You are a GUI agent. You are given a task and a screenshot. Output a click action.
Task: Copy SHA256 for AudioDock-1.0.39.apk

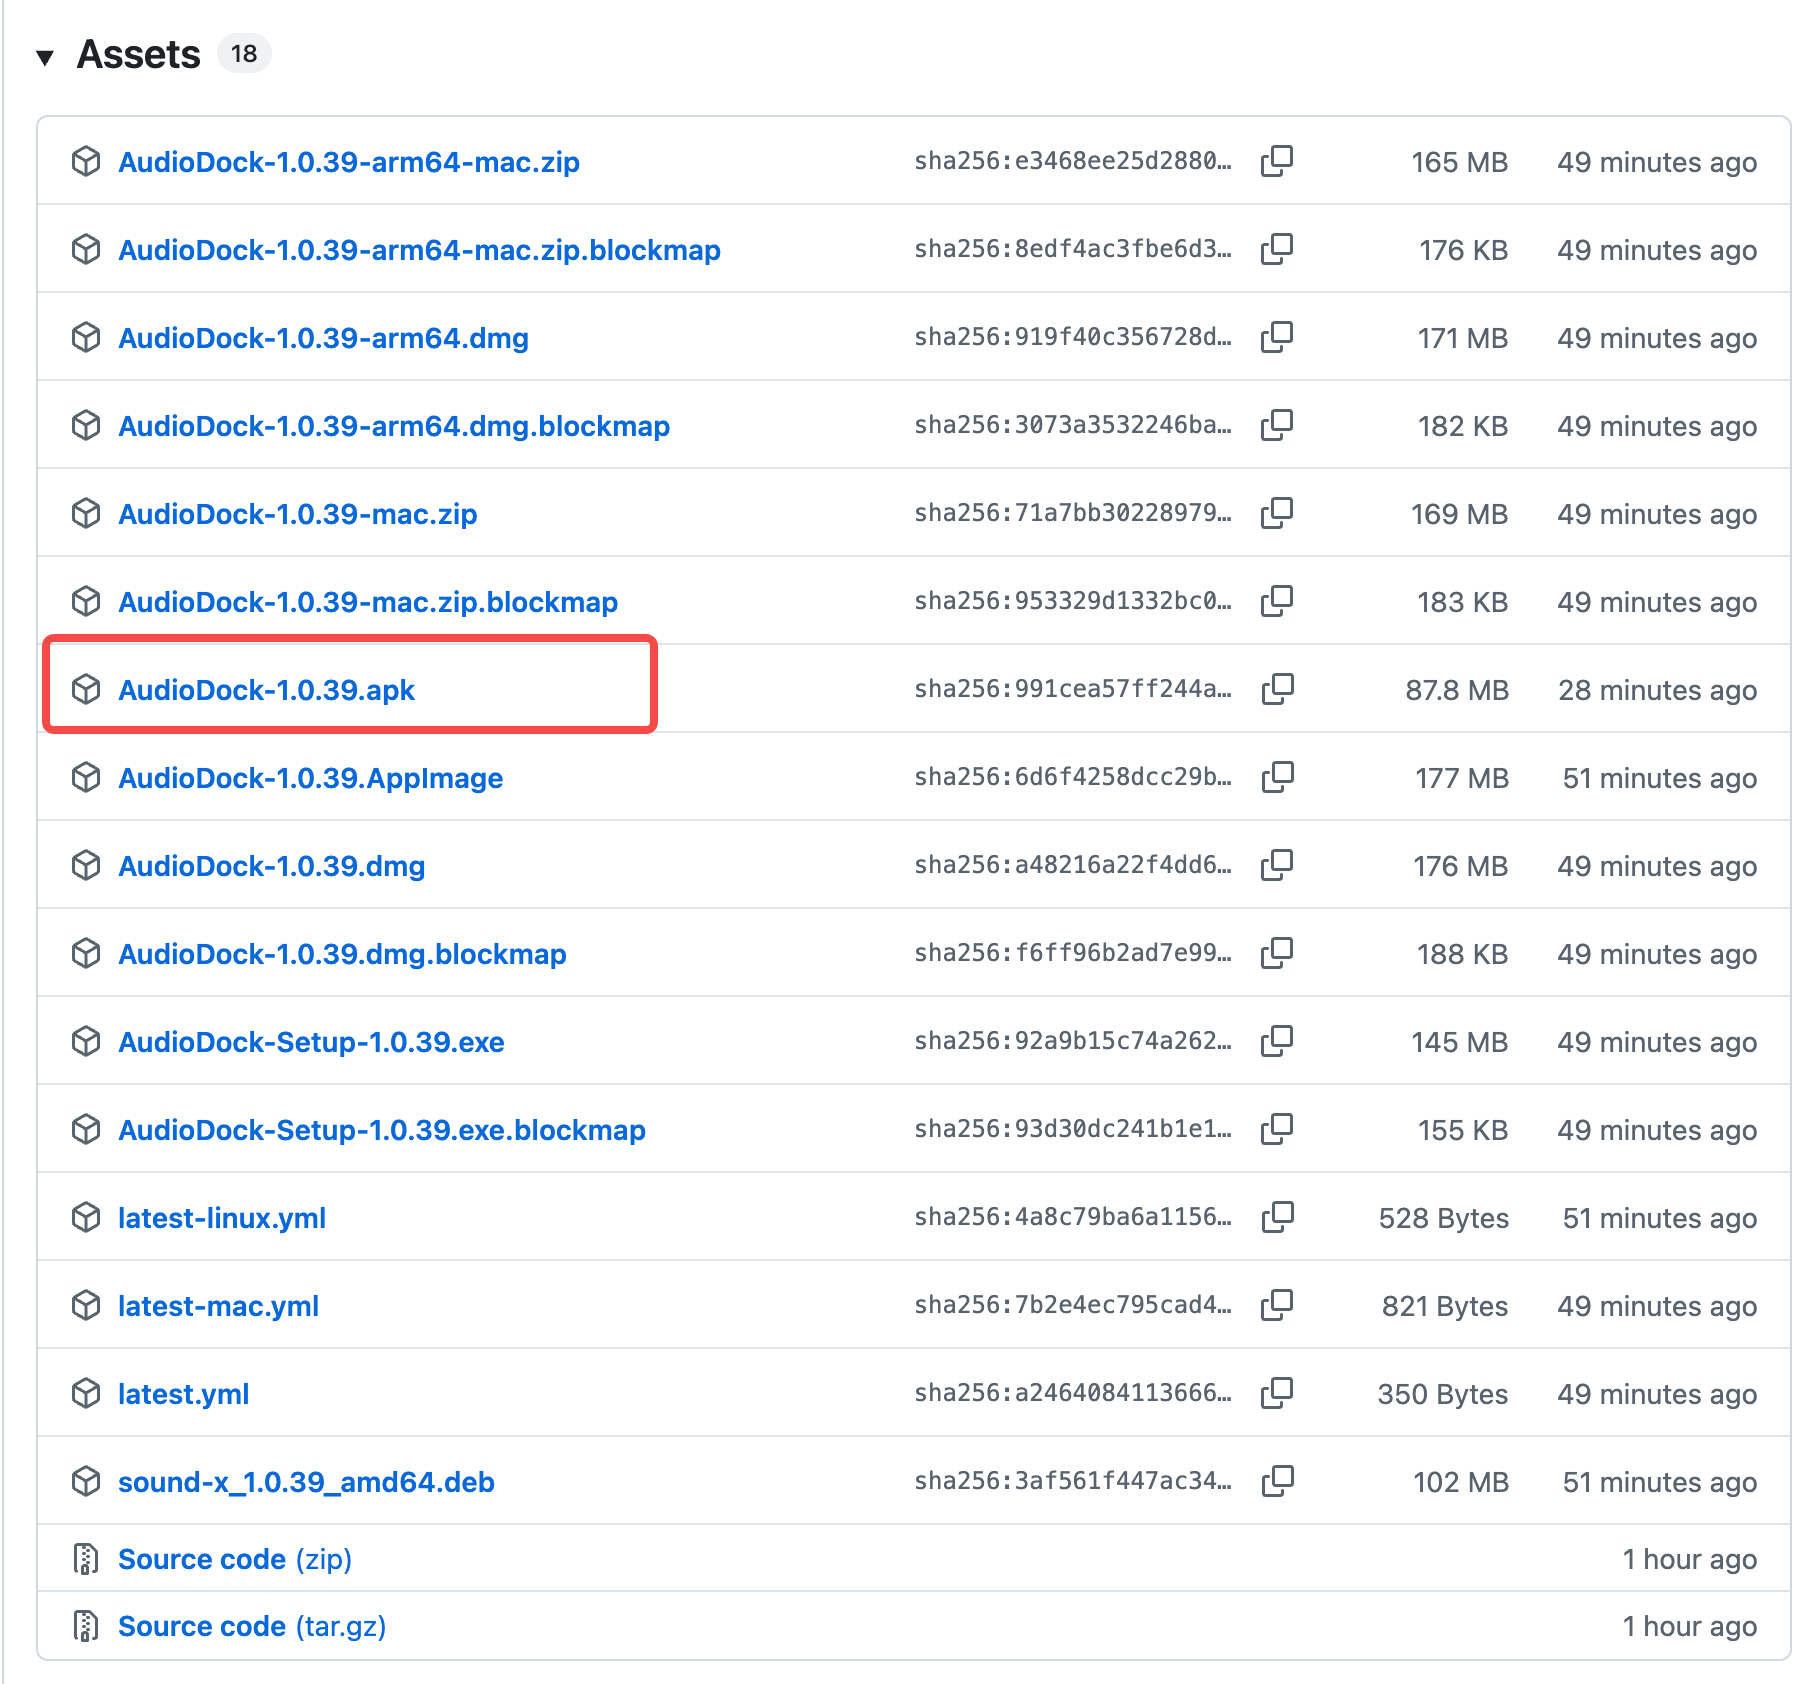coord(1277,689)
